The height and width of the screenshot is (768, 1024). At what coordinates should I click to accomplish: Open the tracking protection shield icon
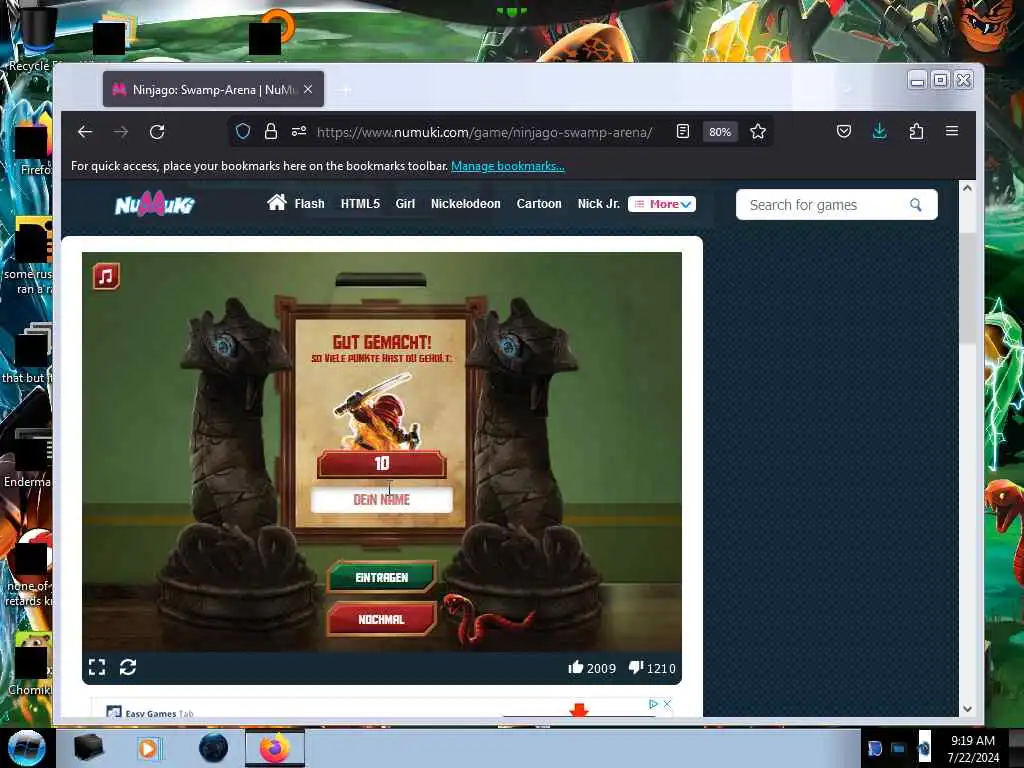(243, 131)
